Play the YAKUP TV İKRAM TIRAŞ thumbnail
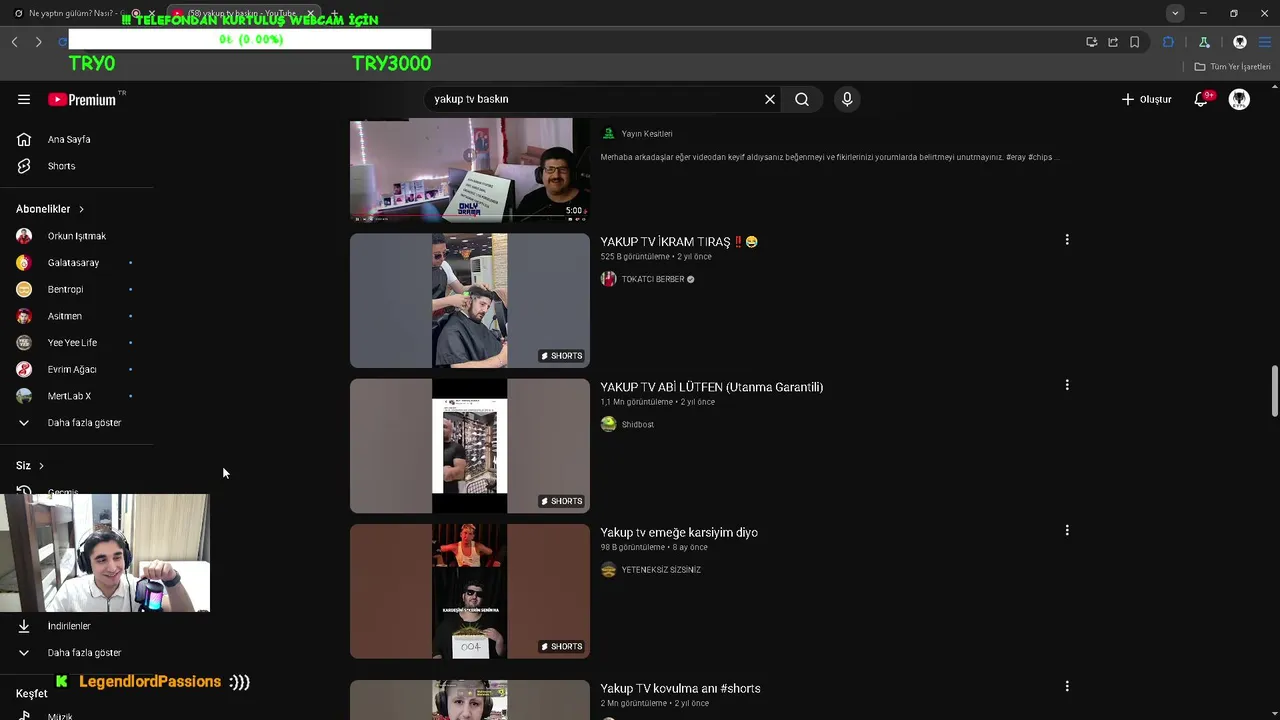 (x=470, y=300)
